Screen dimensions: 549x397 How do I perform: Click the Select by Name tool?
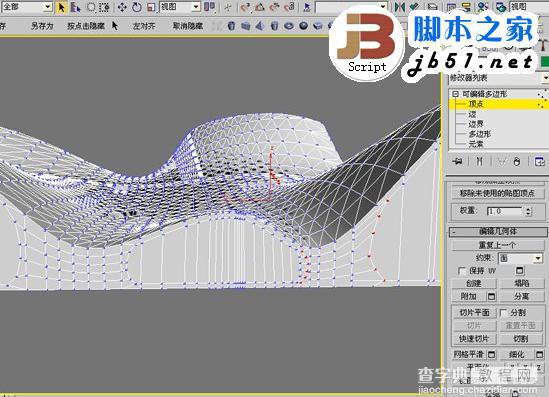[x=75, y=7]
